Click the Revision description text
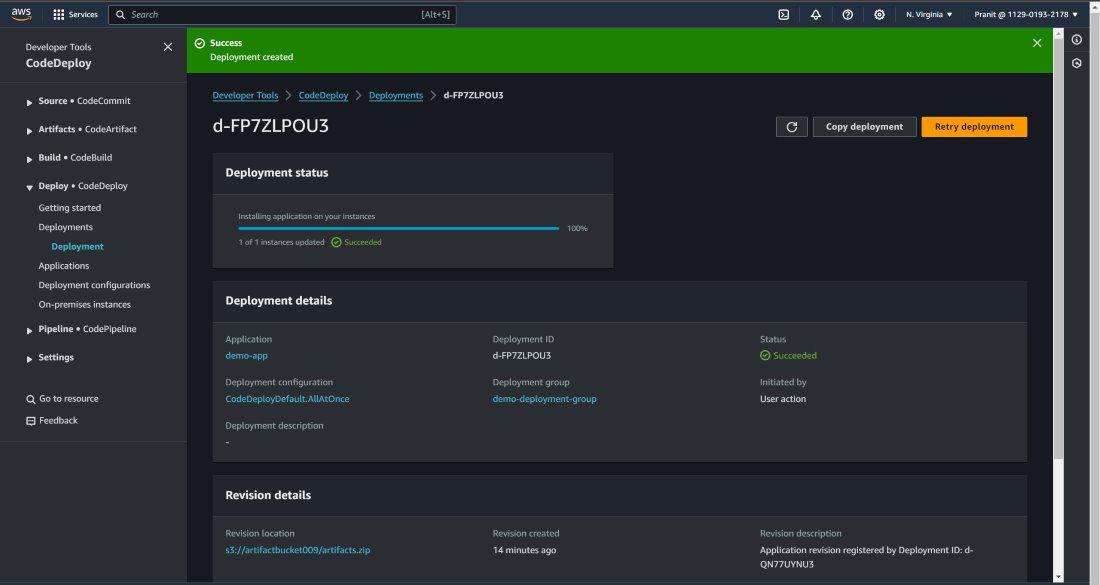The image size is (1100, 585). pyautogui.click(x=866, y=558)
